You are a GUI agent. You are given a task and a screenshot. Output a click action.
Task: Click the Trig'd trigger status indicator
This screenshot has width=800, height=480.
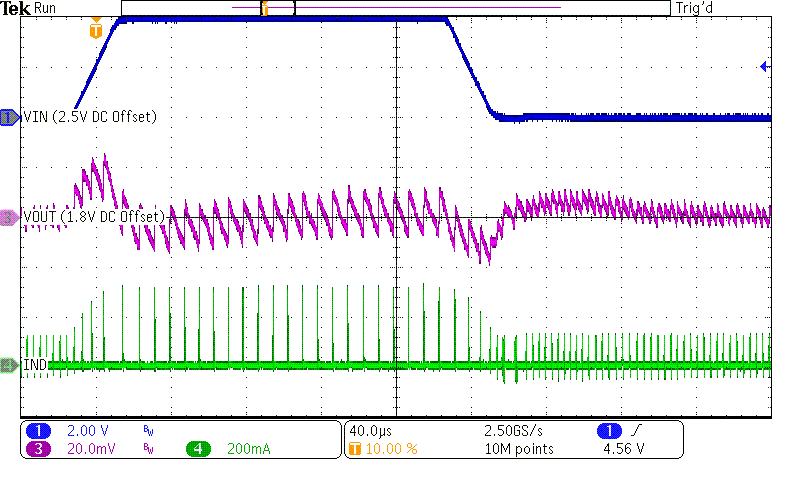pos(696,8)
